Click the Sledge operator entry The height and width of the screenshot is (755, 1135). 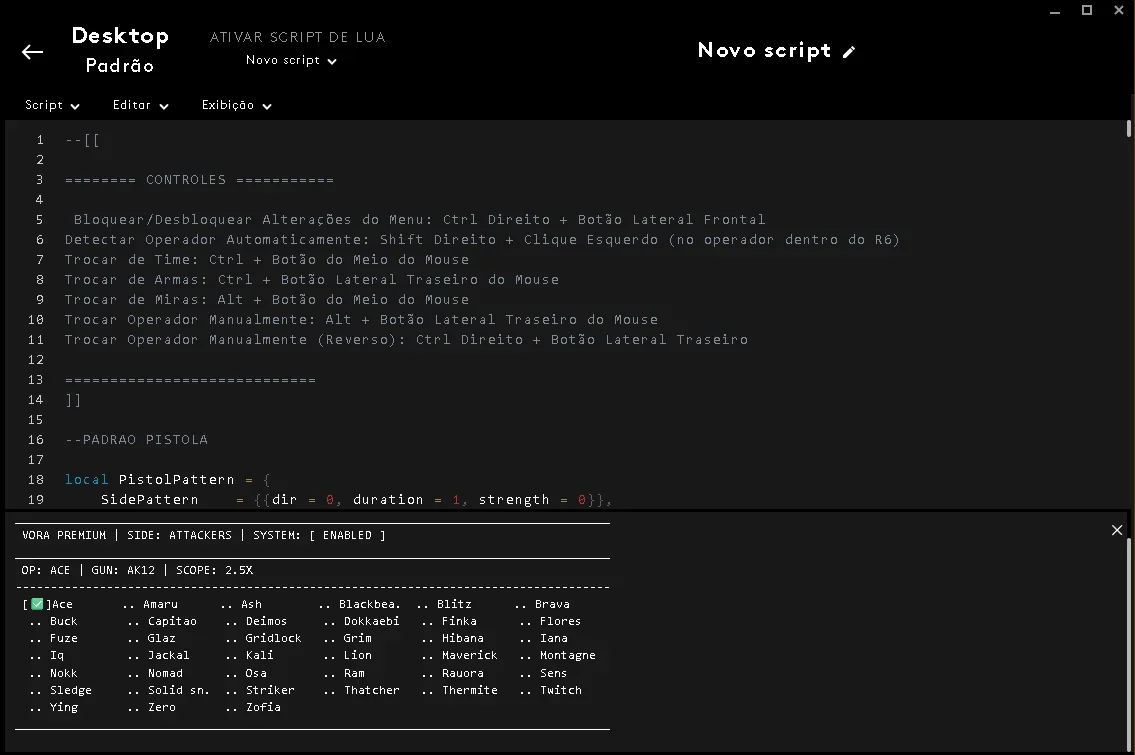[x=70, y=690]
